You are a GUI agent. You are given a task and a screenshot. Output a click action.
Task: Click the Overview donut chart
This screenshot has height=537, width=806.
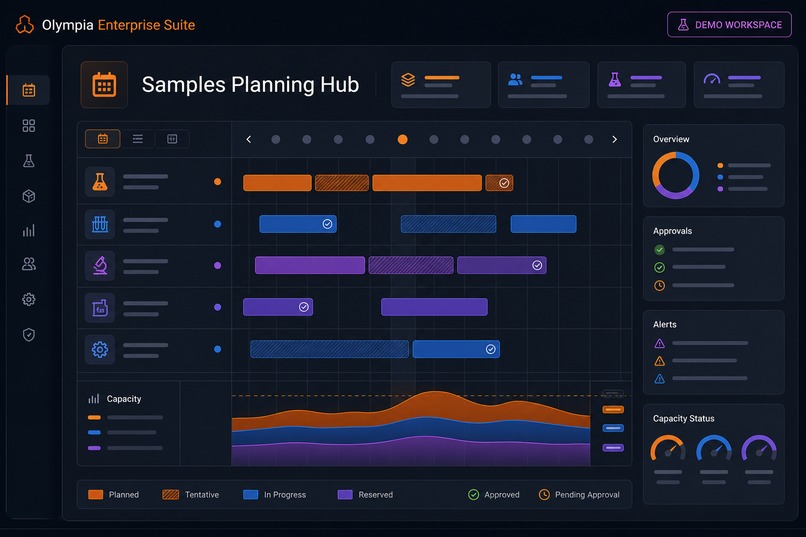[675, 175]
